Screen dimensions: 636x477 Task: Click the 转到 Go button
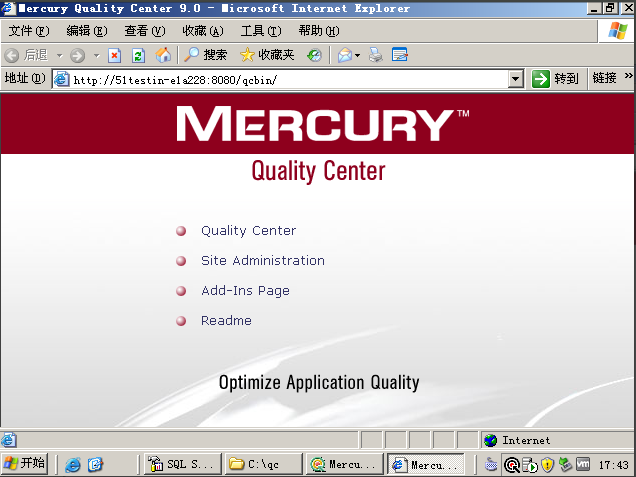pyautogui.click(x=555, y=79)
